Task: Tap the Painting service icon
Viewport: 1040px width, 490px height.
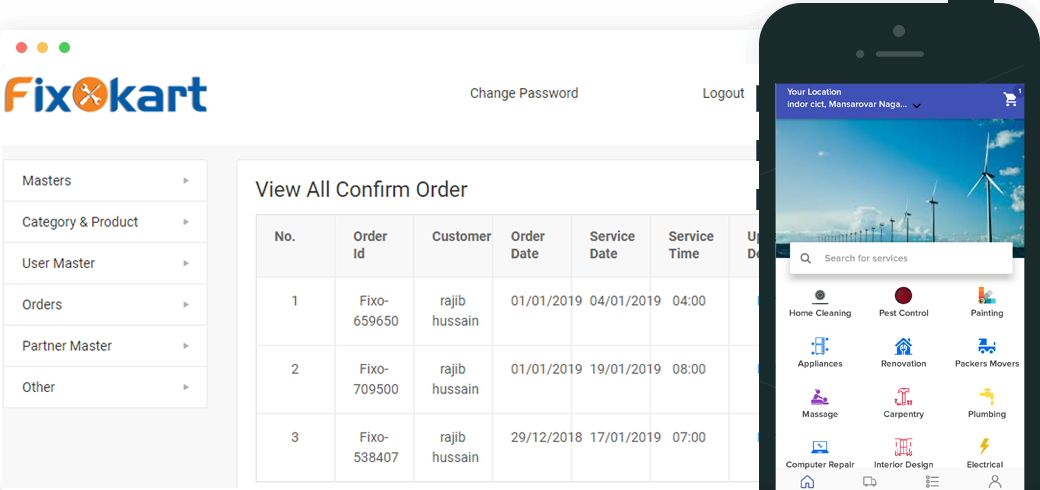Action: coord(986,296)
